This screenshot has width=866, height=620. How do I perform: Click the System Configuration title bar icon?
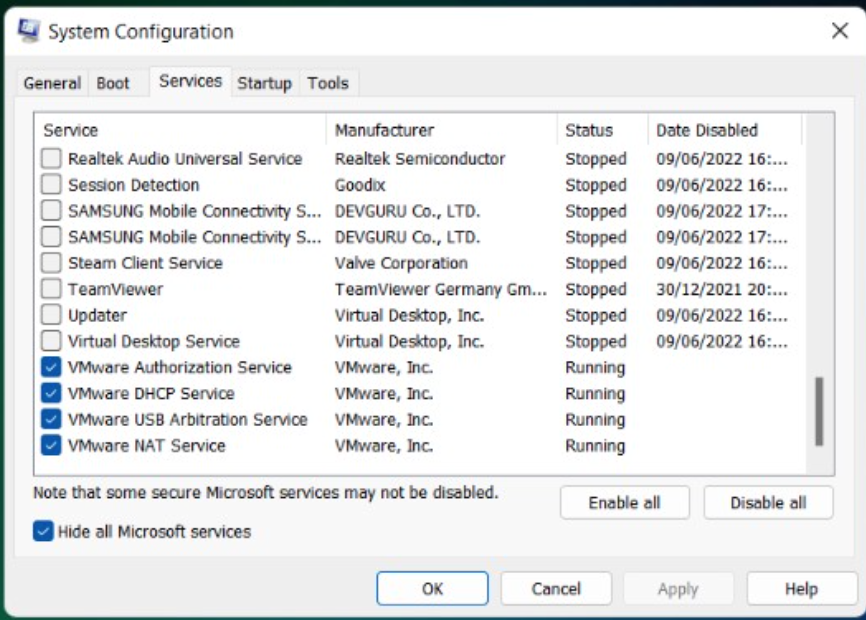pos(29,31)
